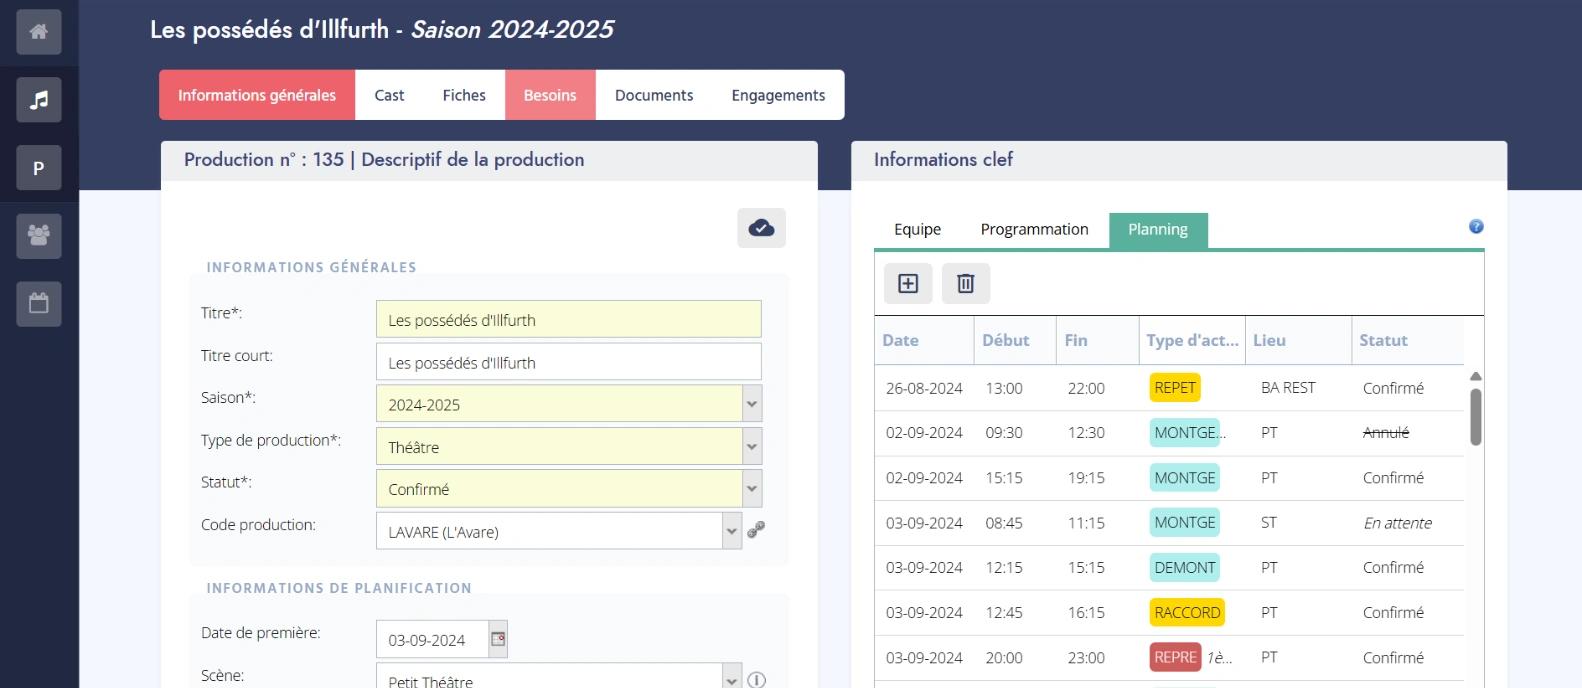Open the Statut dropdown

tap(752, 489)
